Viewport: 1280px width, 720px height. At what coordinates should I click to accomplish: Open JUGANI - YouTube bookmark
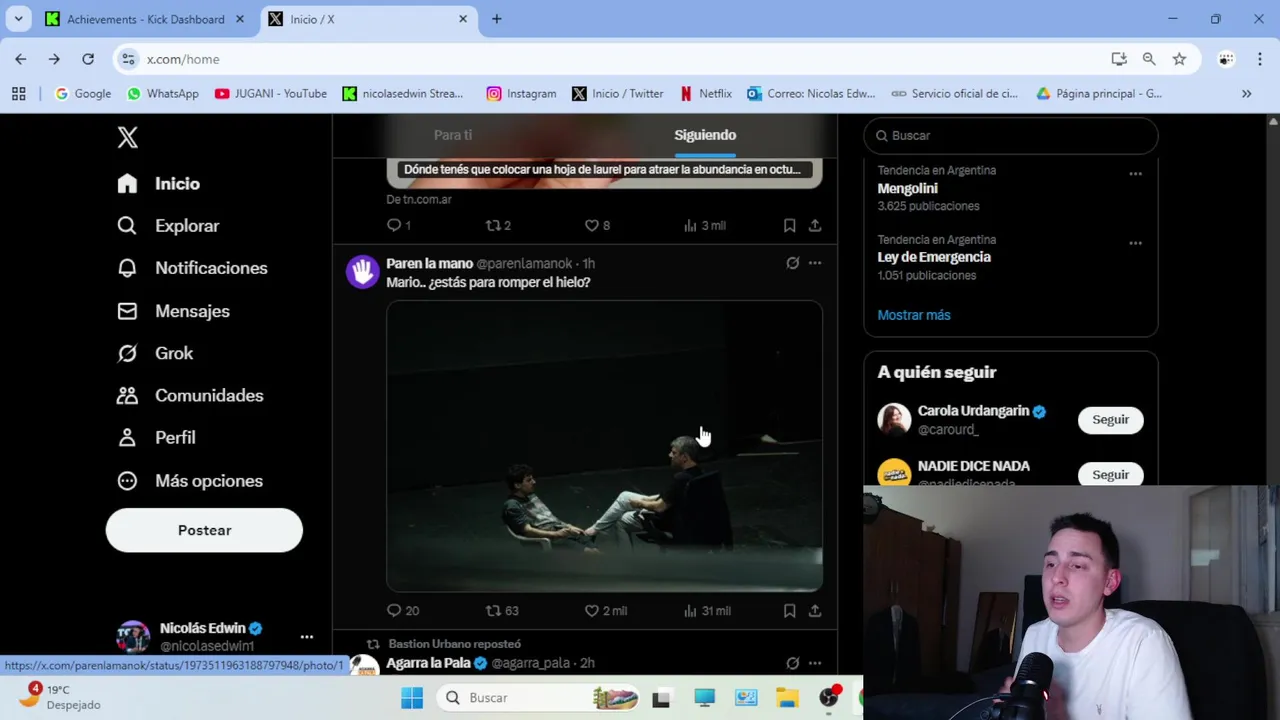(x=271, y=94)
